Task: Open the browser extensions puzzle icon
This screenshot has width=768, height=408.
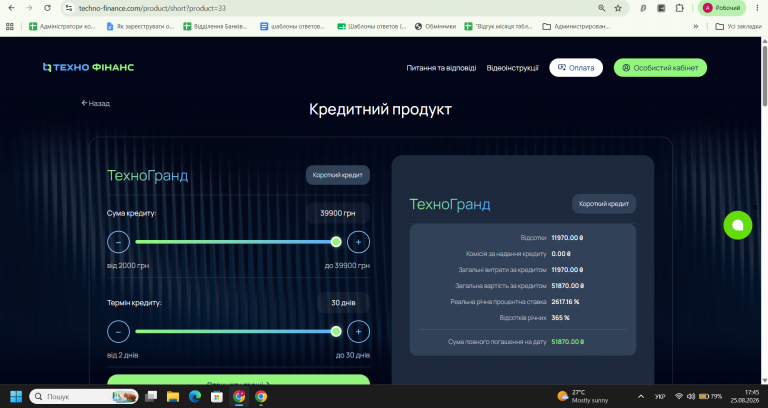Action: 679,8
